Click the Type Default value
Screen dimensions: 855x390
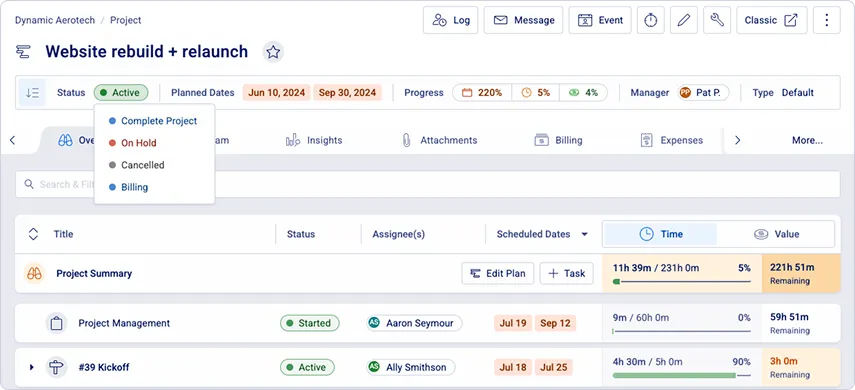pyautogui.click(x=798, y=93)
